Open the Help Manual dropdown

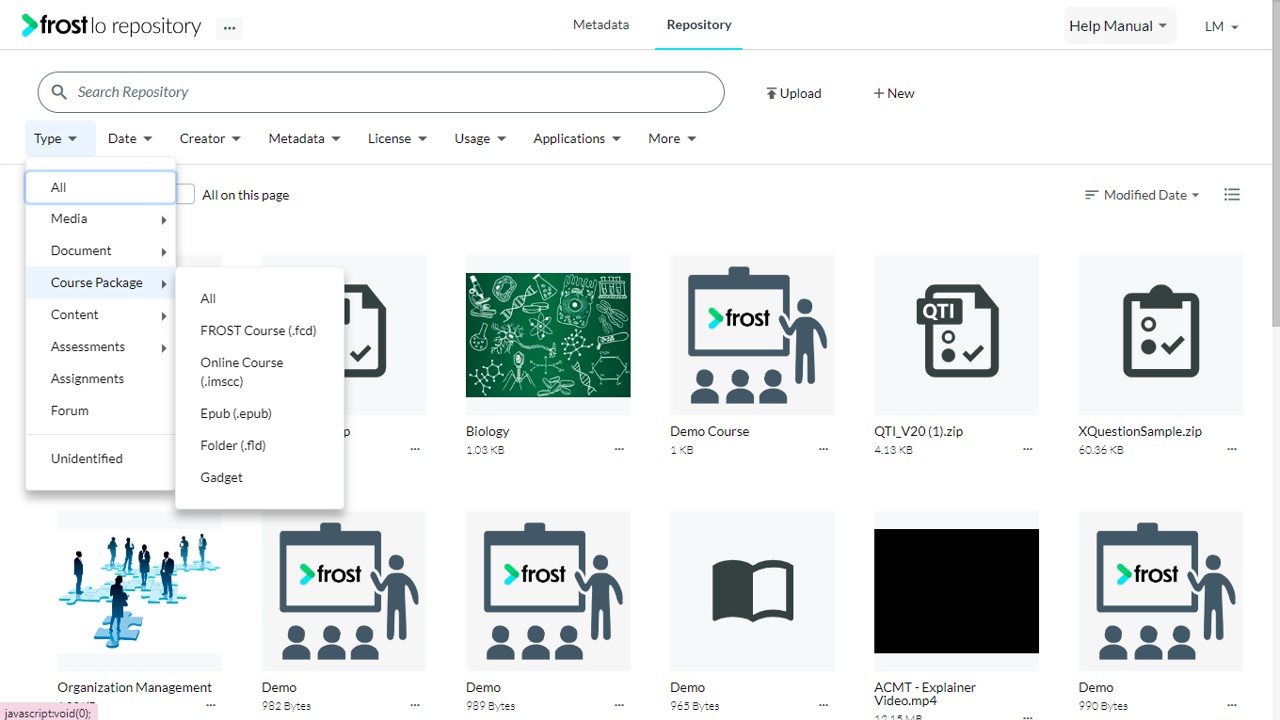click(1119, 26)
